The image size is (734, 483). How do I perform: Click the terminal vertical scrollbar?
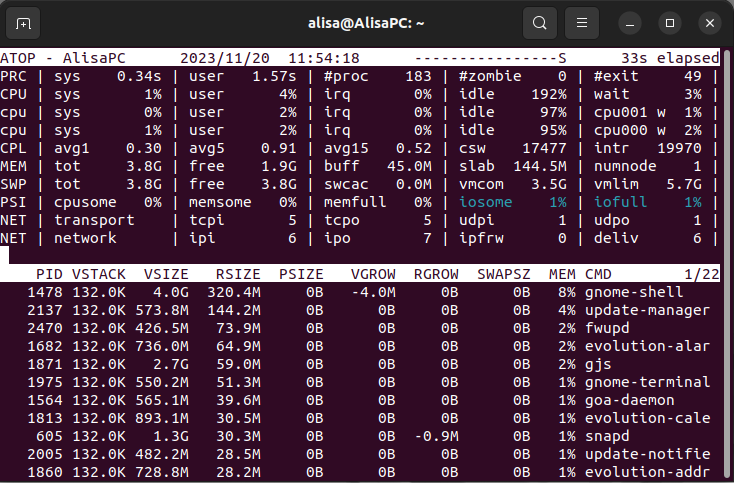(x=727, y=264)
